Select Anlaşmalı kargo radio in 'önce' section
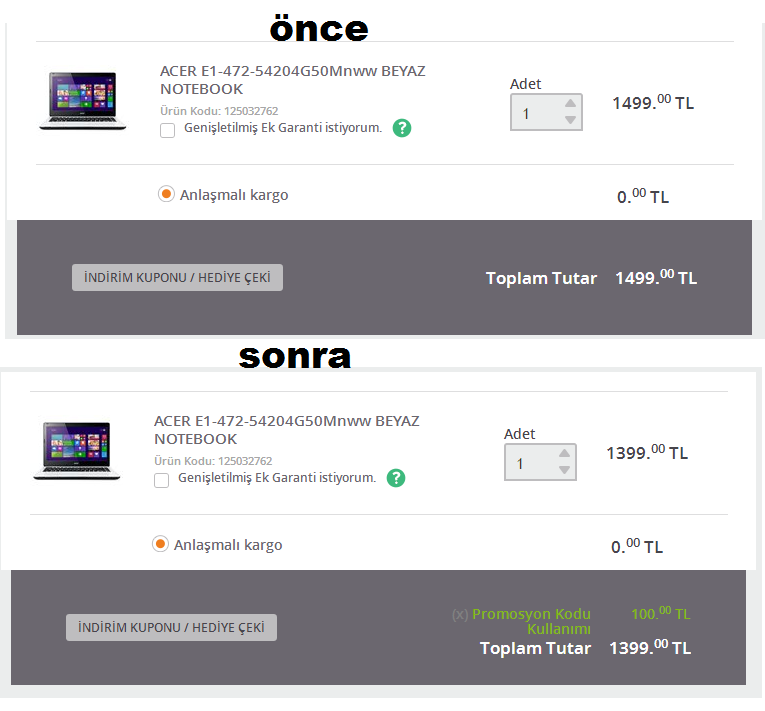This screenshot has width=765, height=711. (x=166, y=194)
